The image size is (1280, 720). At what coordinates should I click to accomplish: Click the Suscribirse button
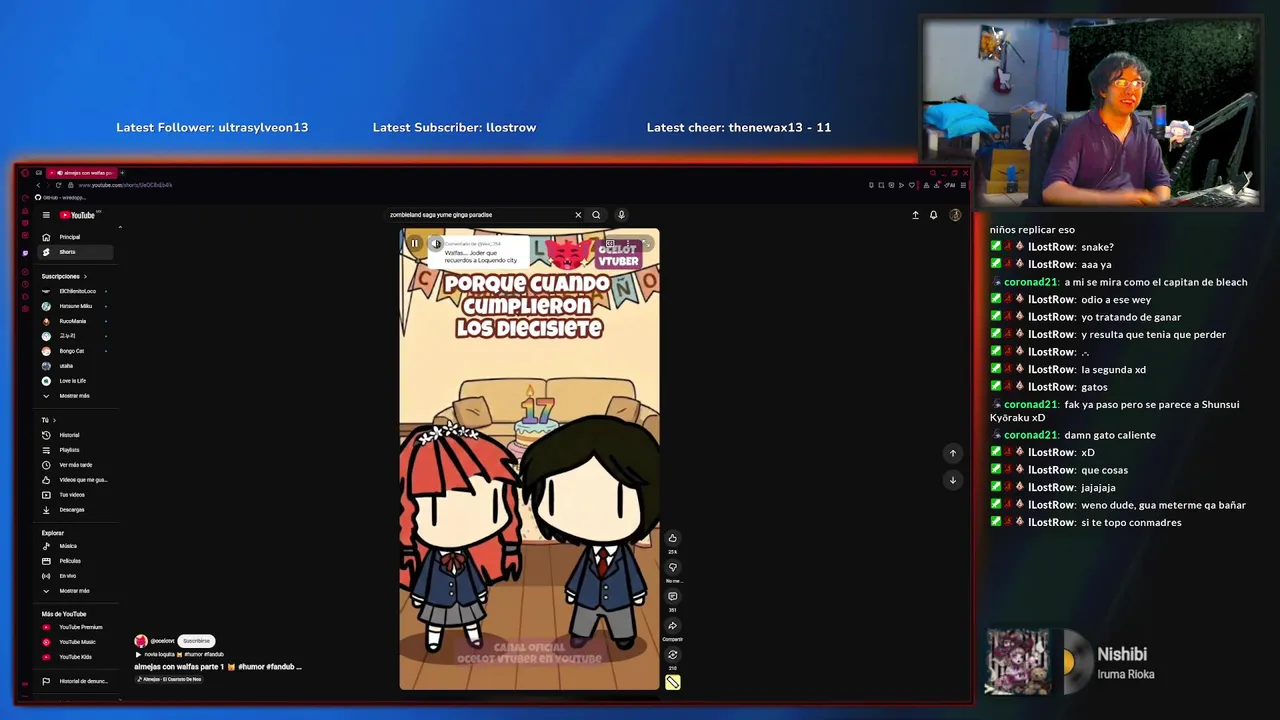click(x=196, y=641)
